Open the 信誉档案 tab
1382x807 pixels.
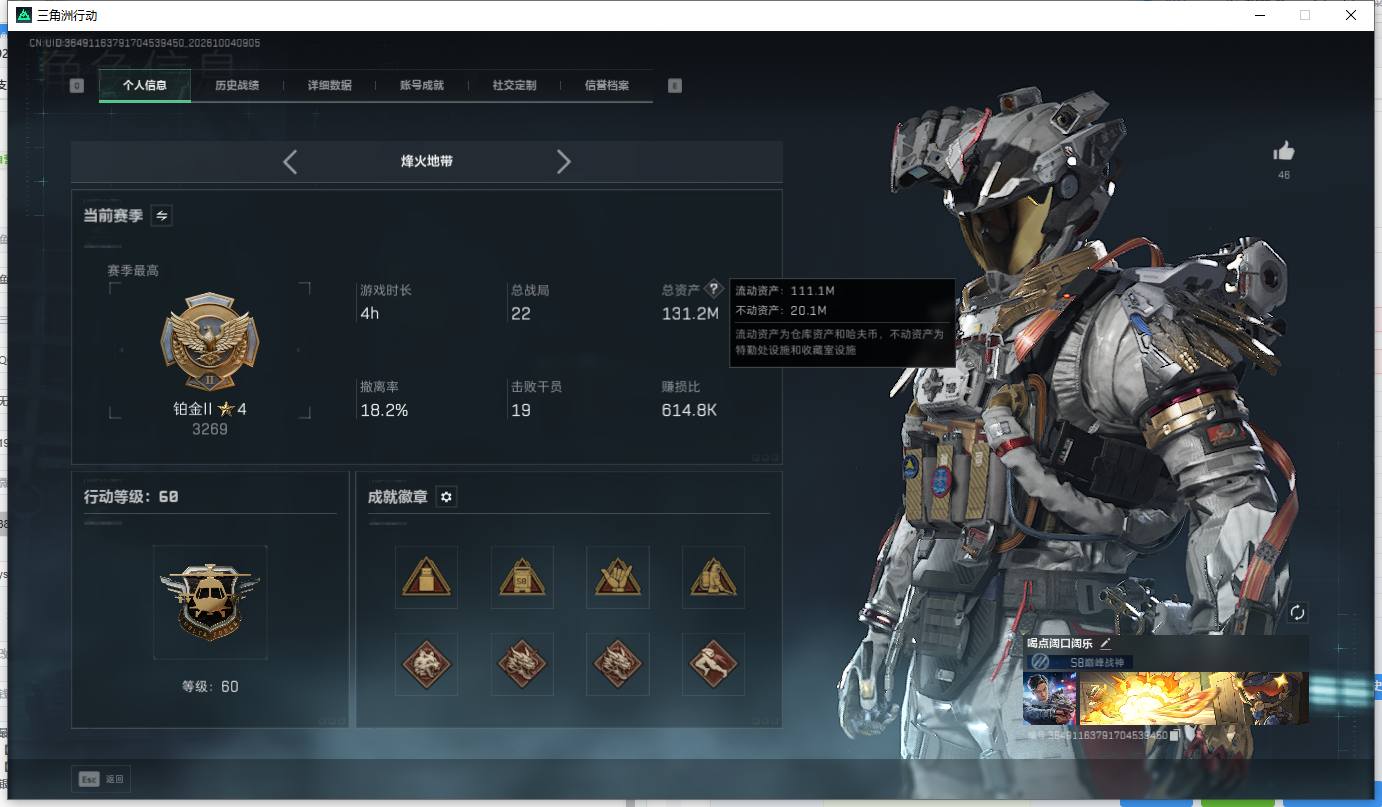(x=607, y=86)
